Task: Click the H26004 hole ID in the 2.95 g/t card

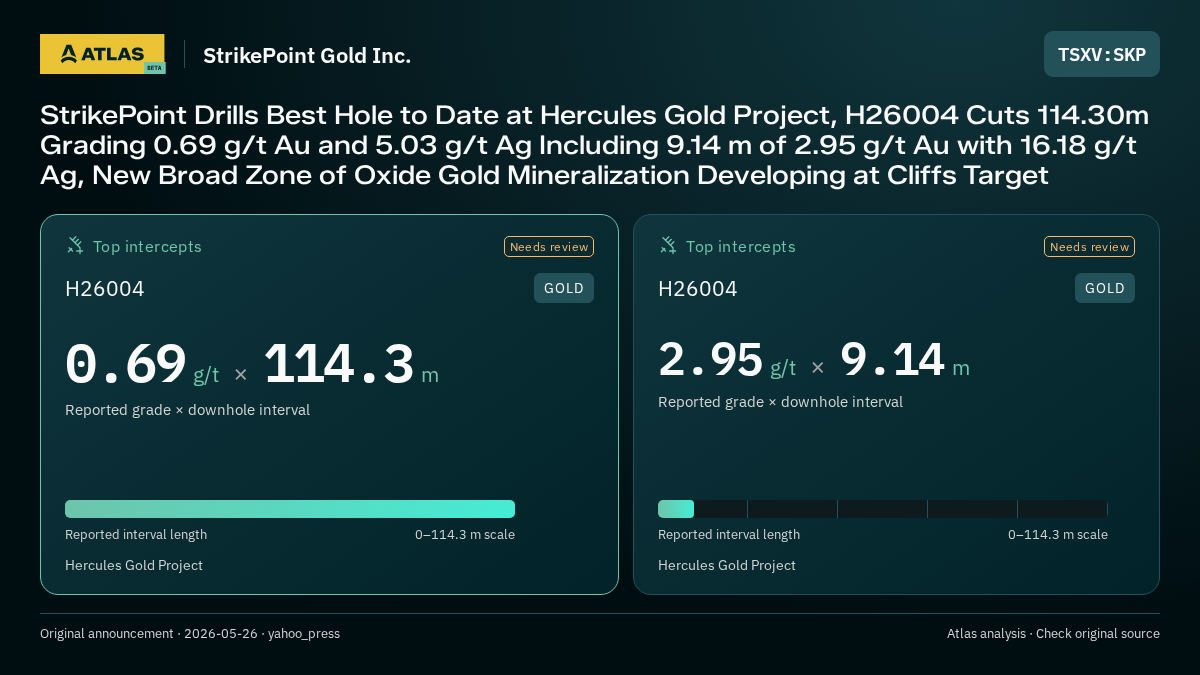Action: click(698, 289)
